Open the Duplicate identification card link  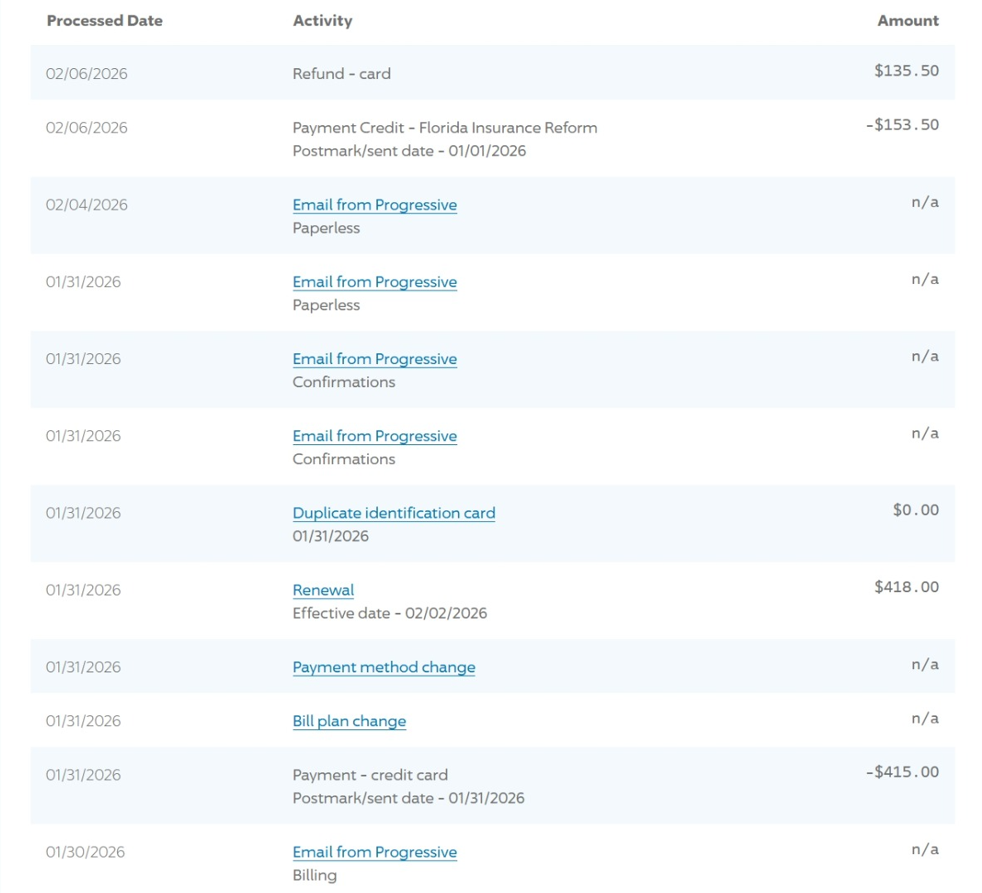coord(393,513)
